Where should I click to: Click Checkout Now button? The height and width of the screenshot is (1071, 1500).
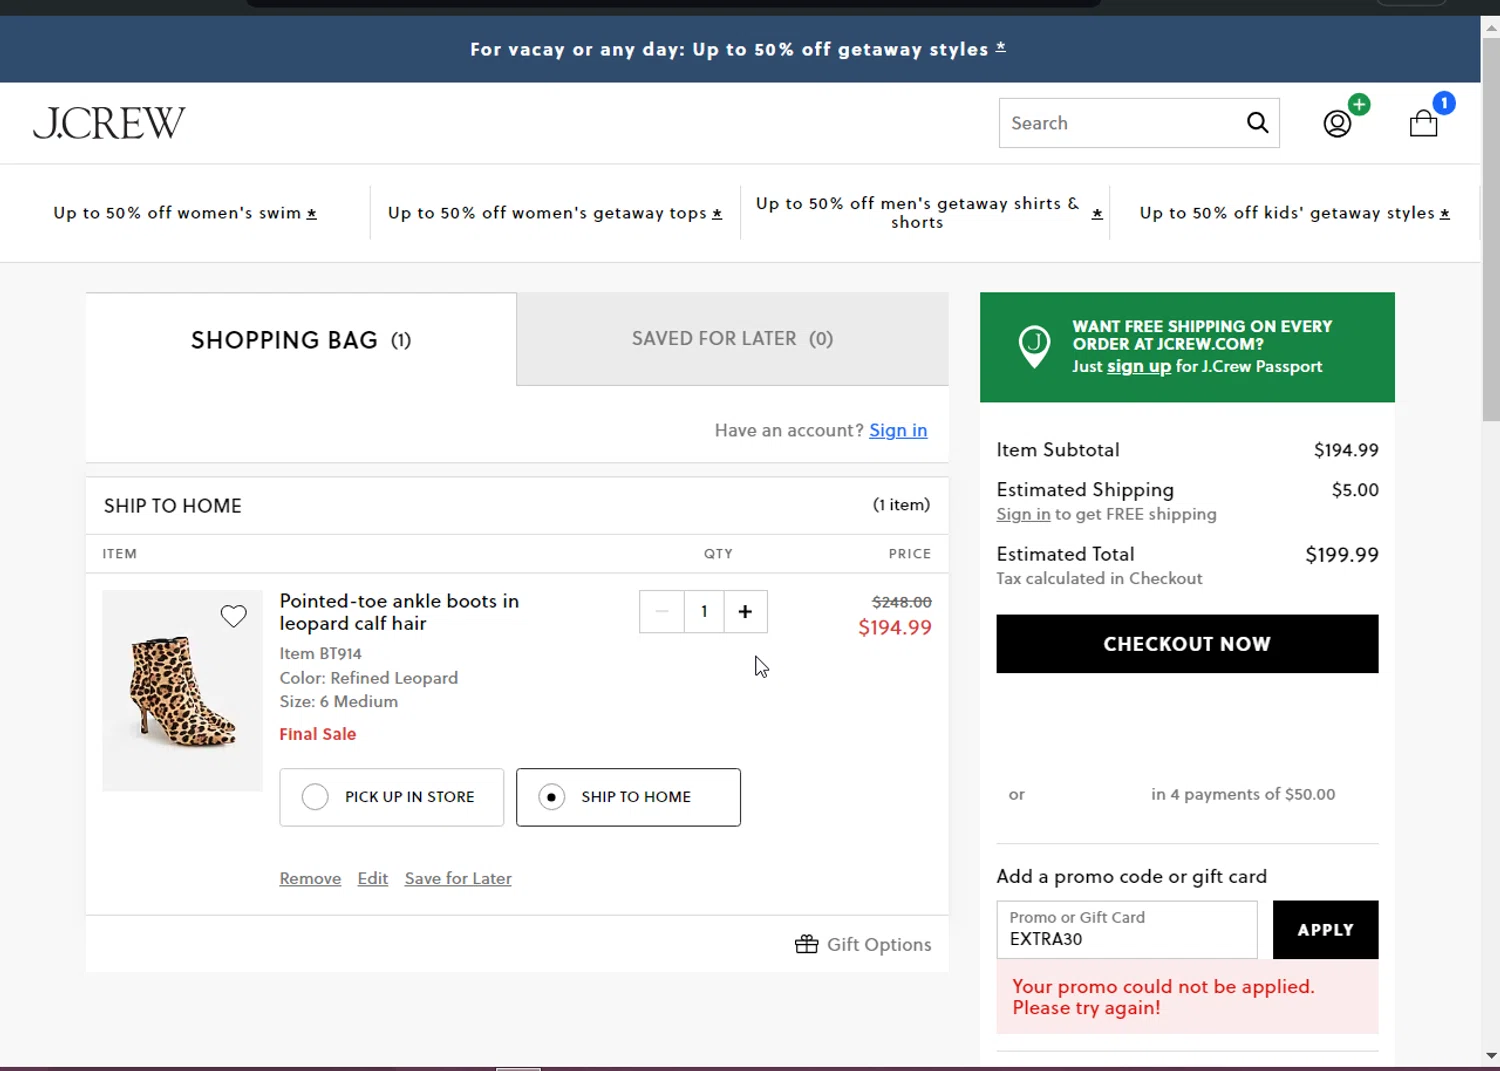point(1187,644)
